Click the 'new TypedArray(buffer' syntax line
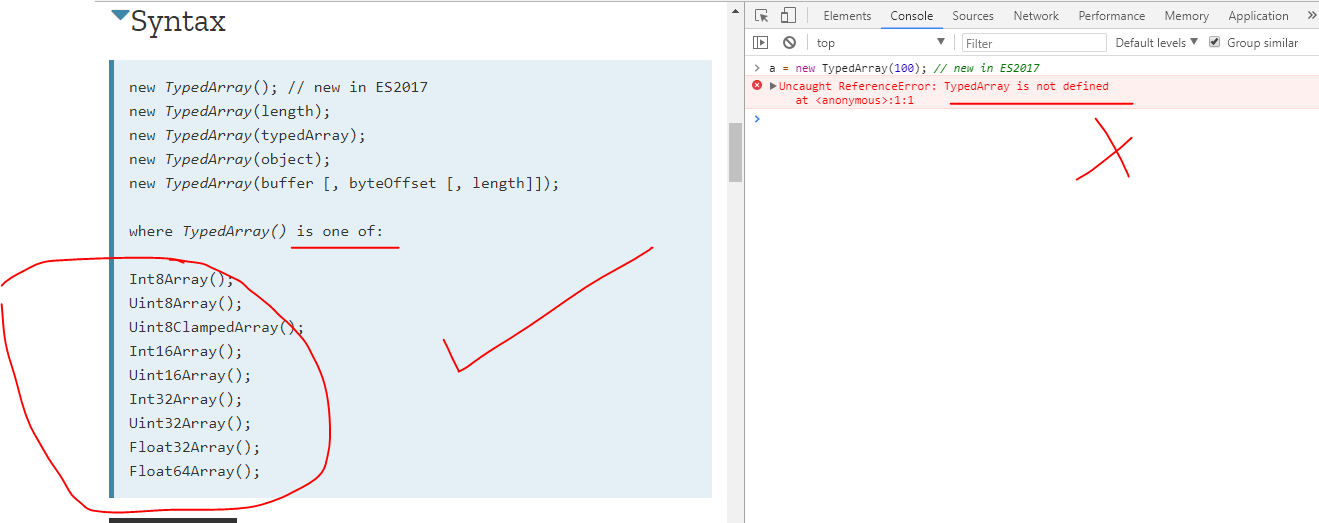 pos(344,183)
